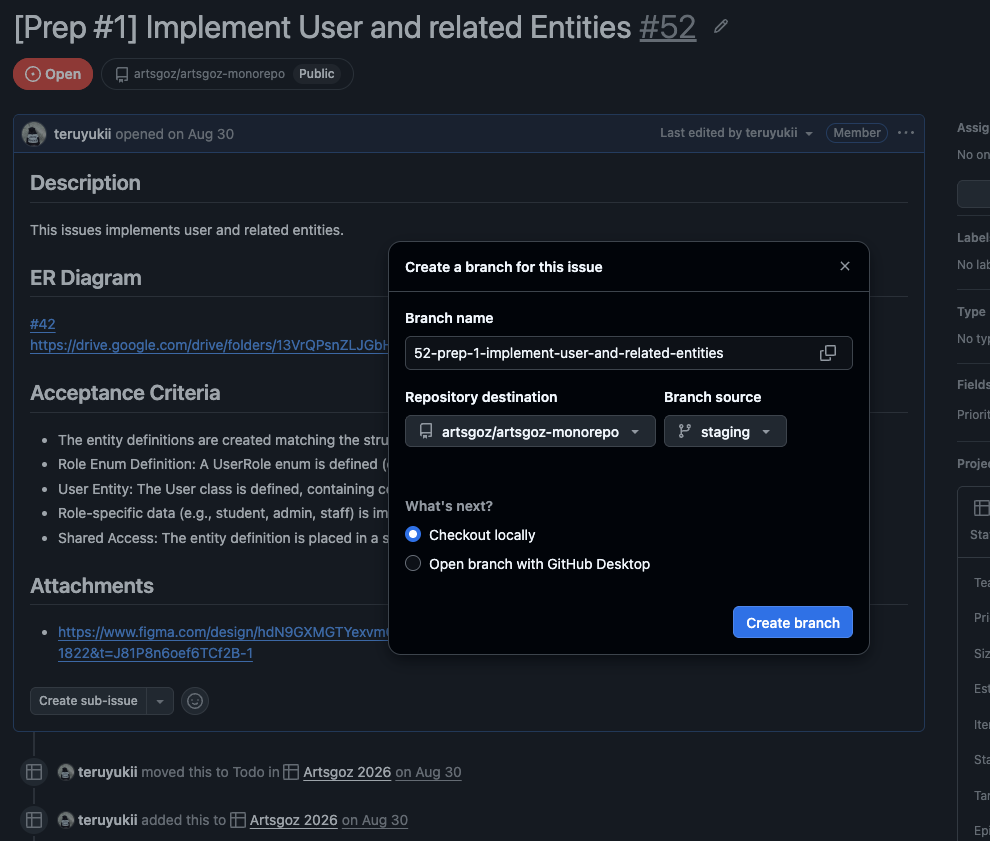The width and height of the screenshot is (990, 841).
Task: Copy the branch name using clipboard icon
Action: (827, 353)
